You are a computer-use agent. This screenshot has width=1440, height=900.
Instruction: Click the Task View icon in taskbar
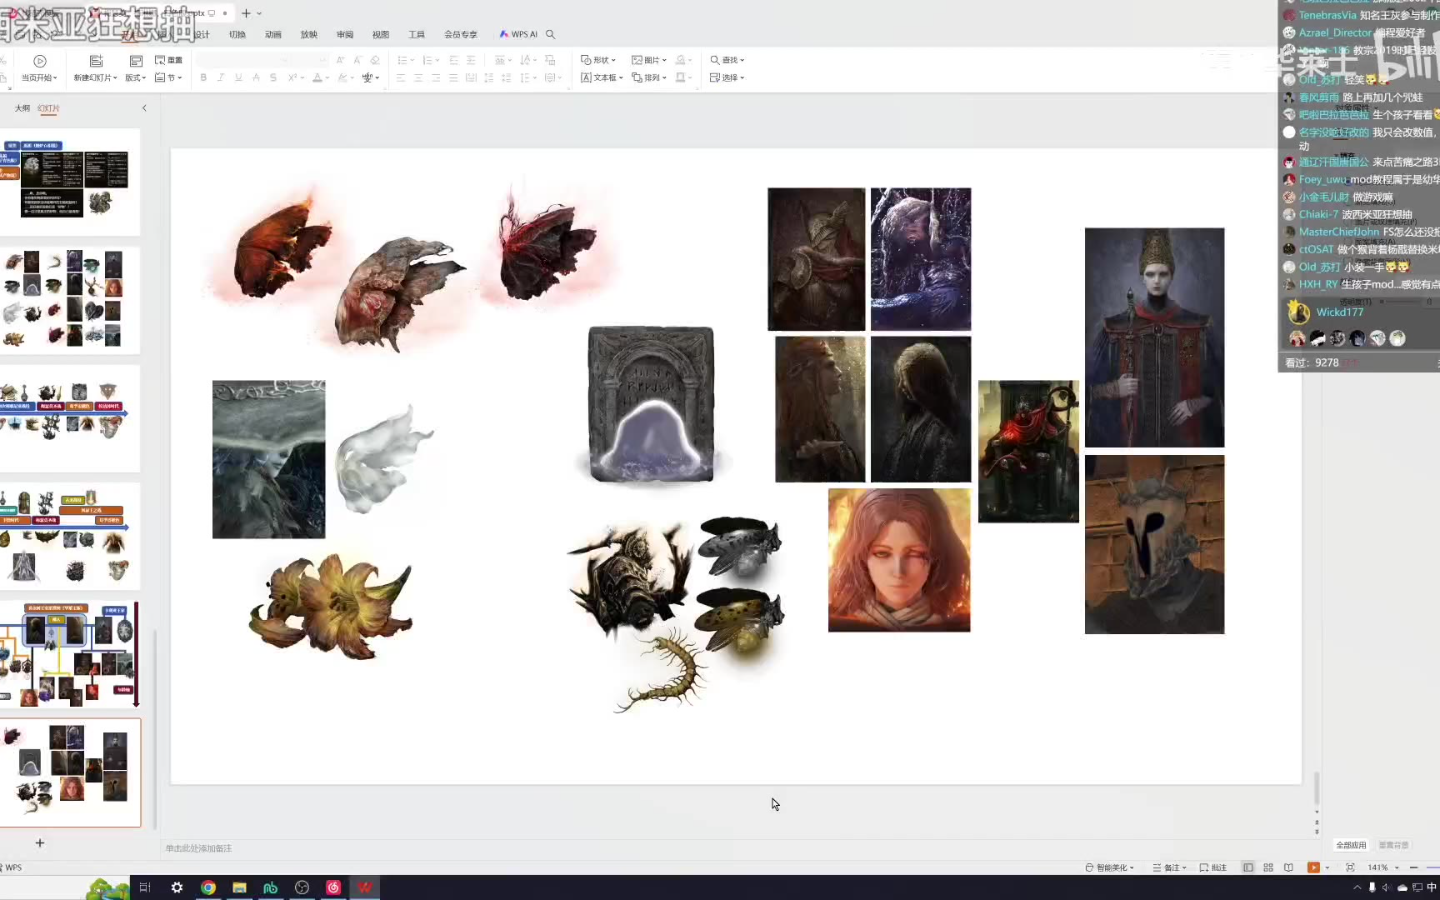144,887
